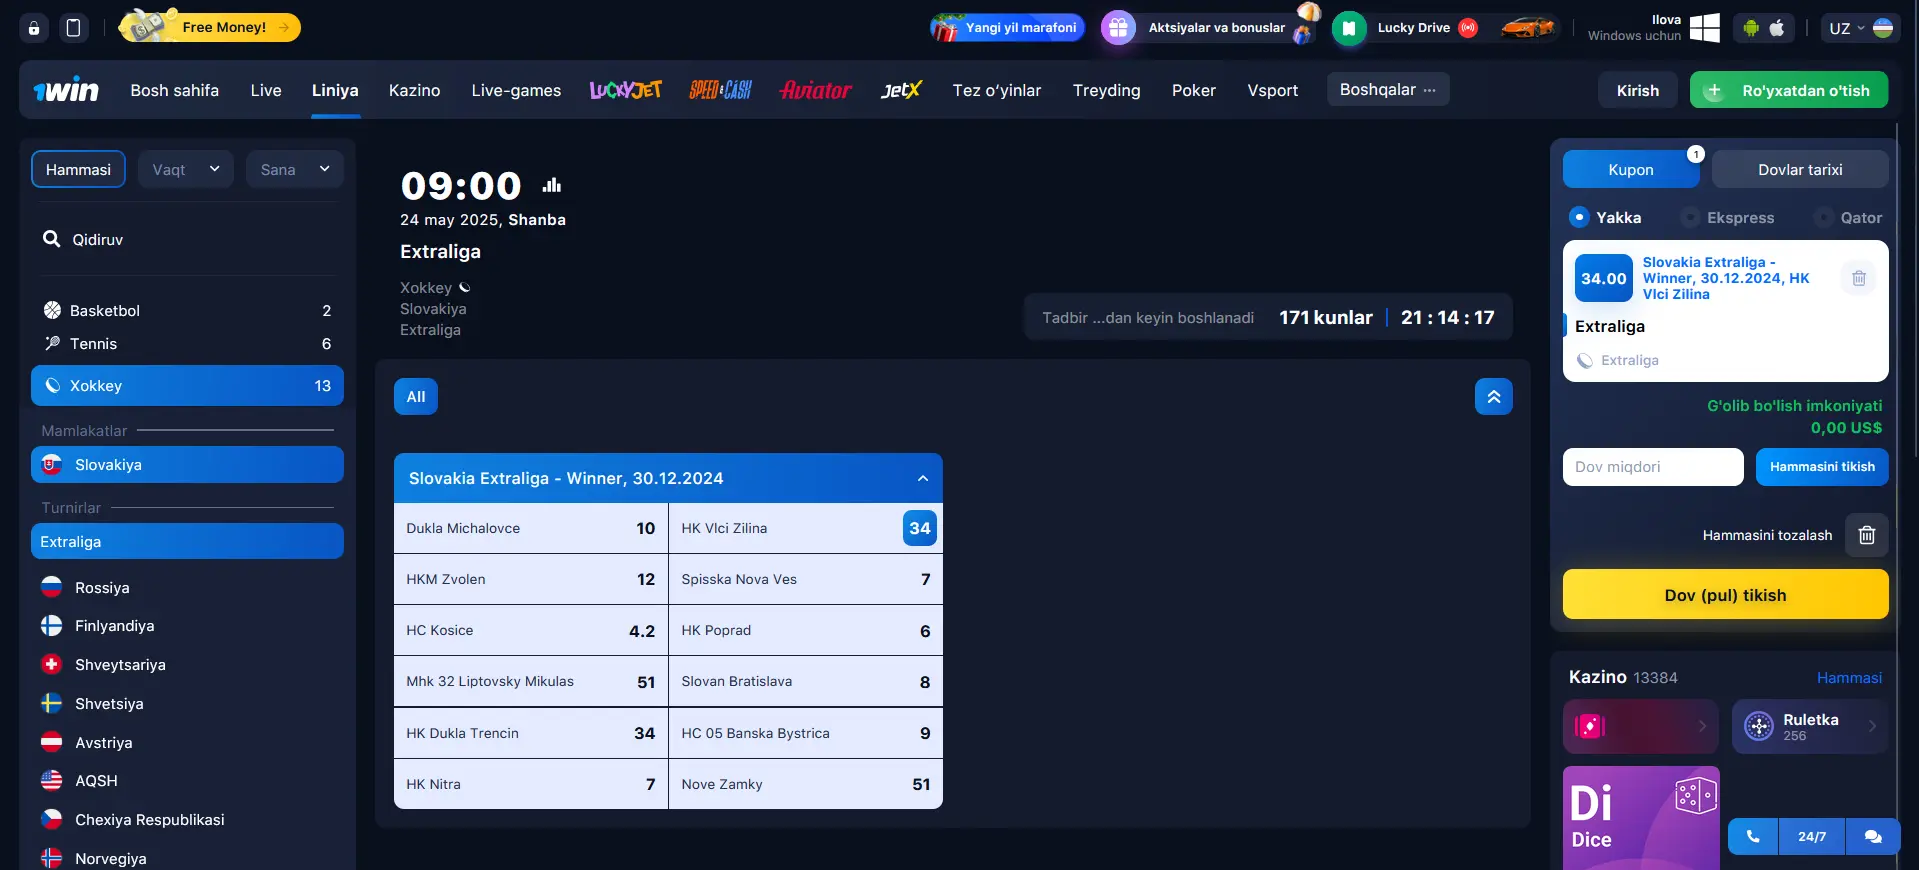This screenshot has height=870, width=1919.
Task: Toggle HK Vlci Zilina 34 odds selection
Action: click(919, 528)
